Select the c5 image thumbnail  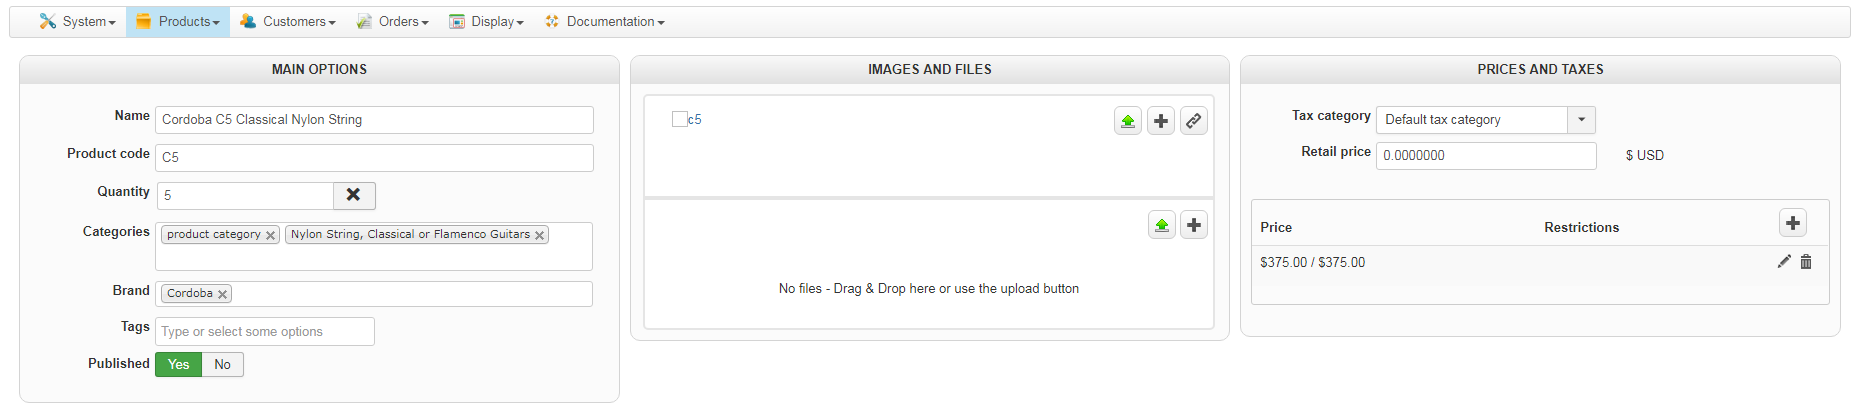[681, 119]
